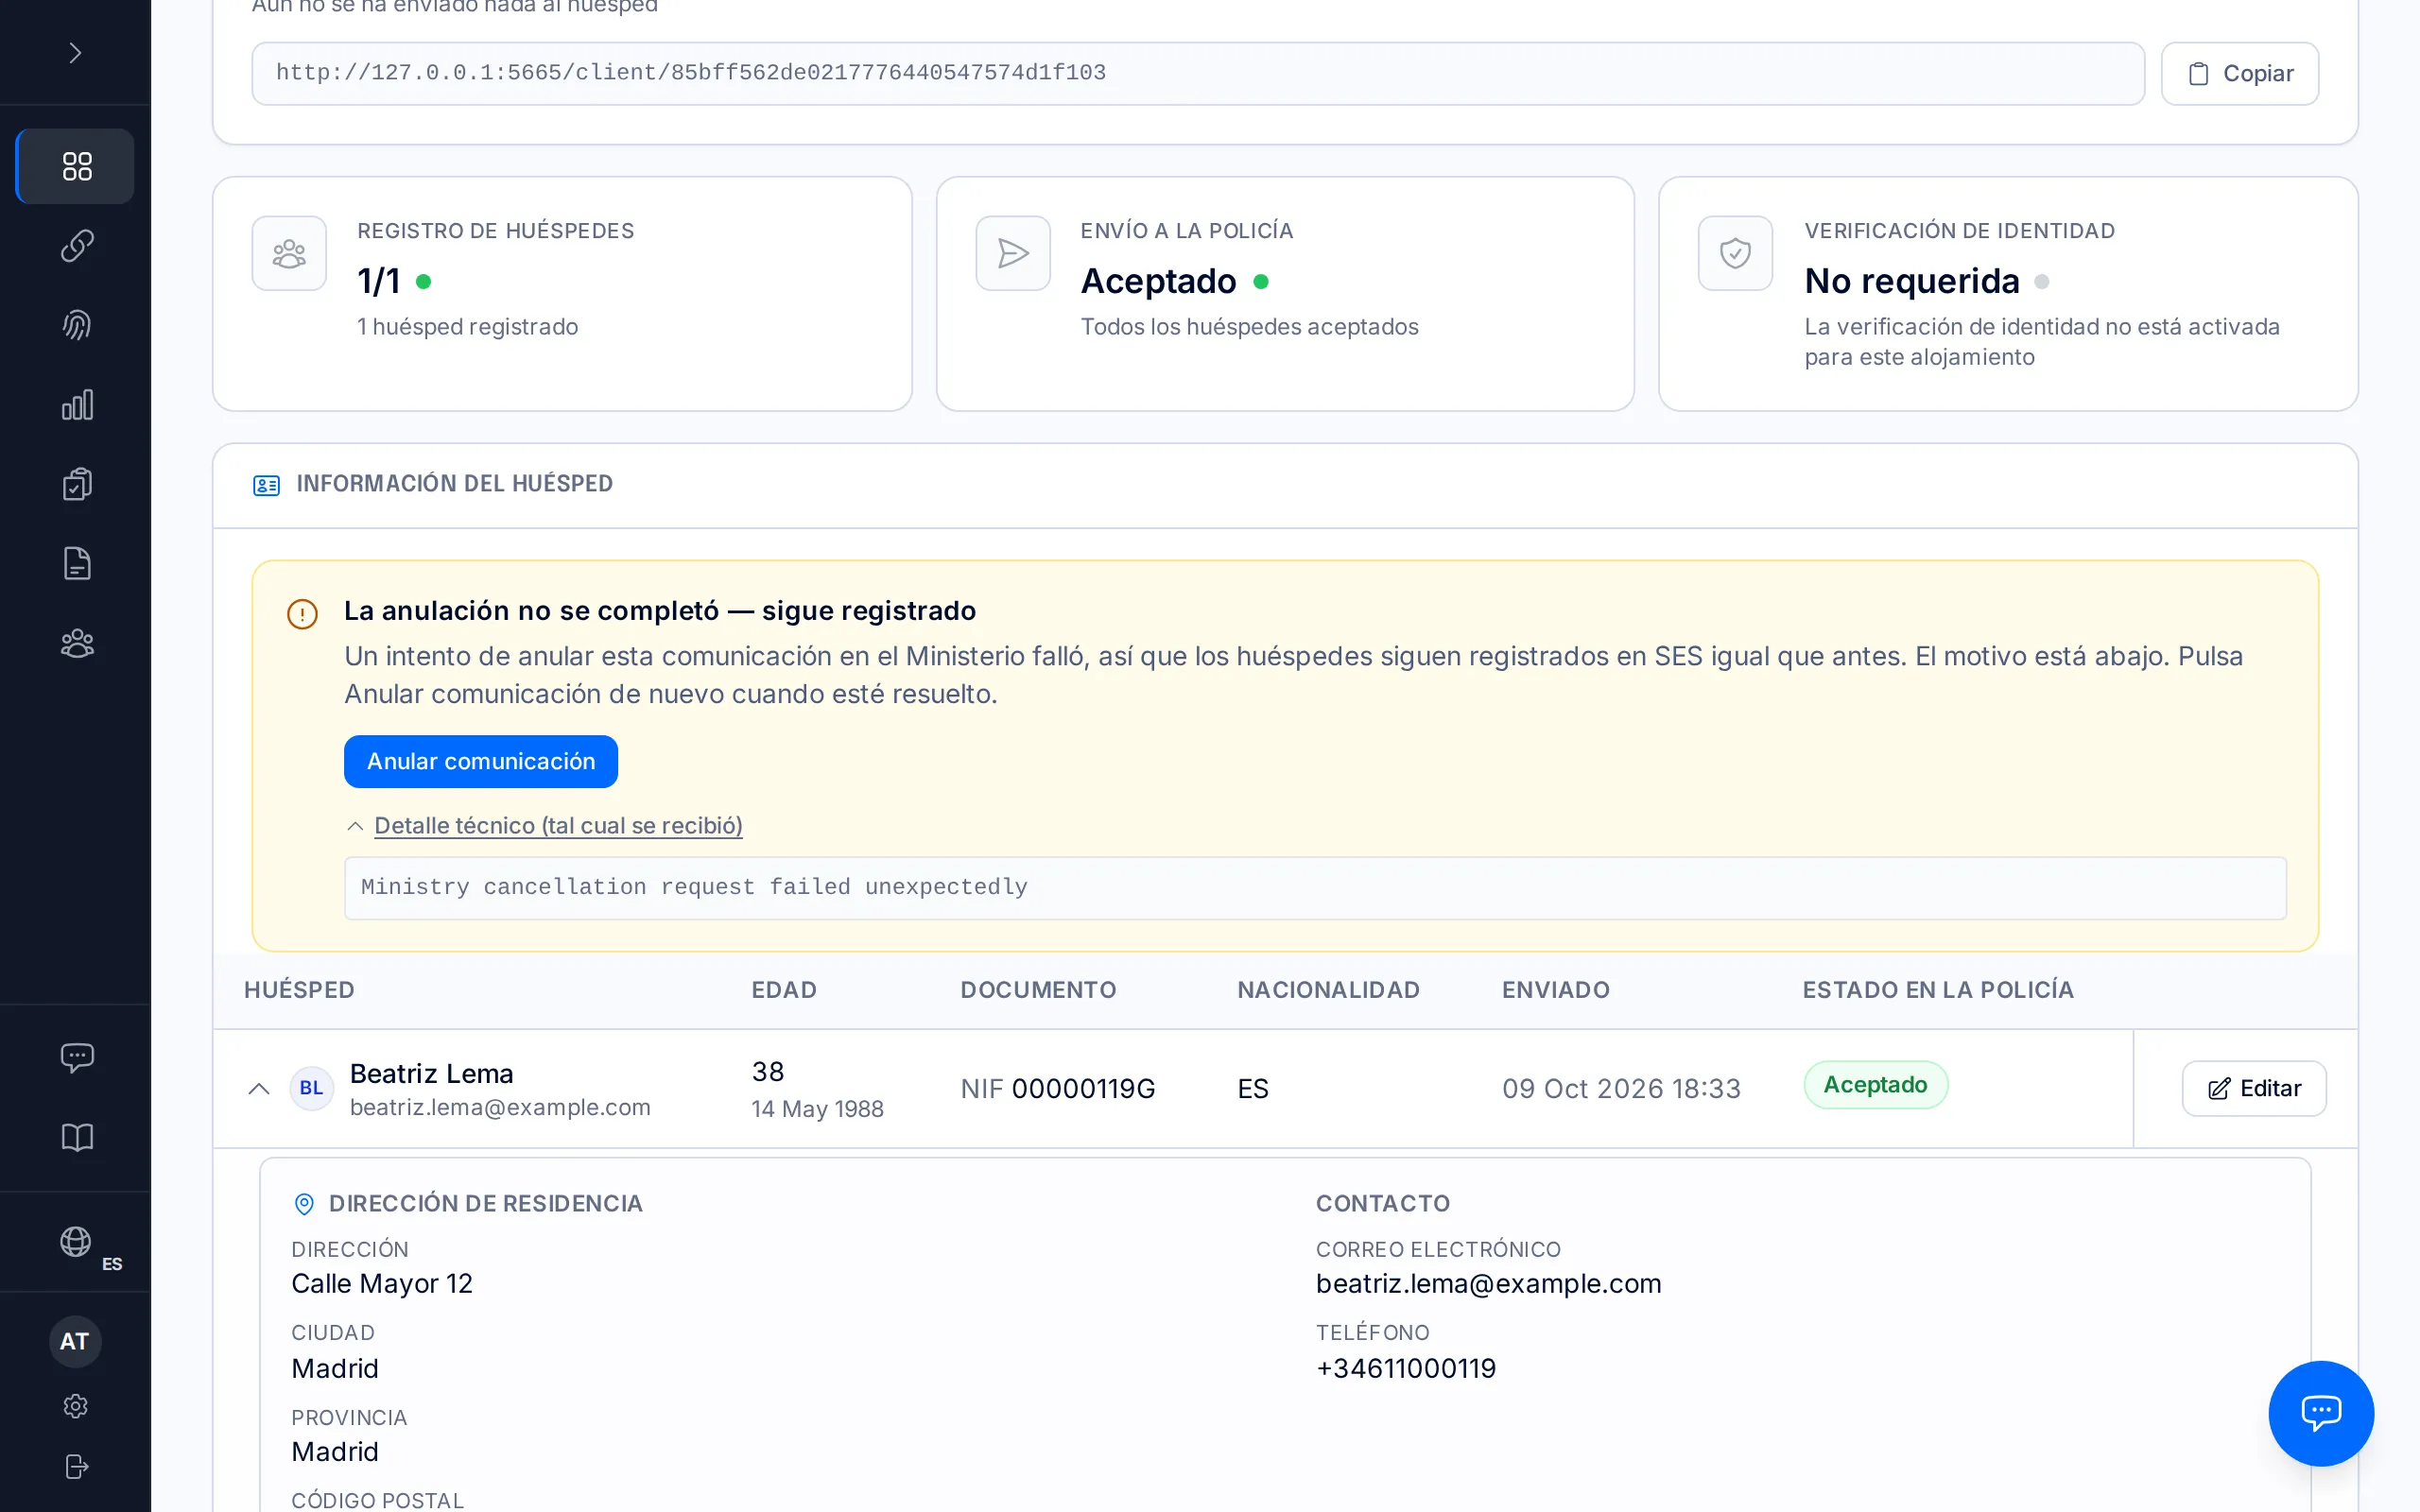Click the Aceptado status badge in guest row
This screenshot has width=2420, height=1512.
point(1875,1084)
